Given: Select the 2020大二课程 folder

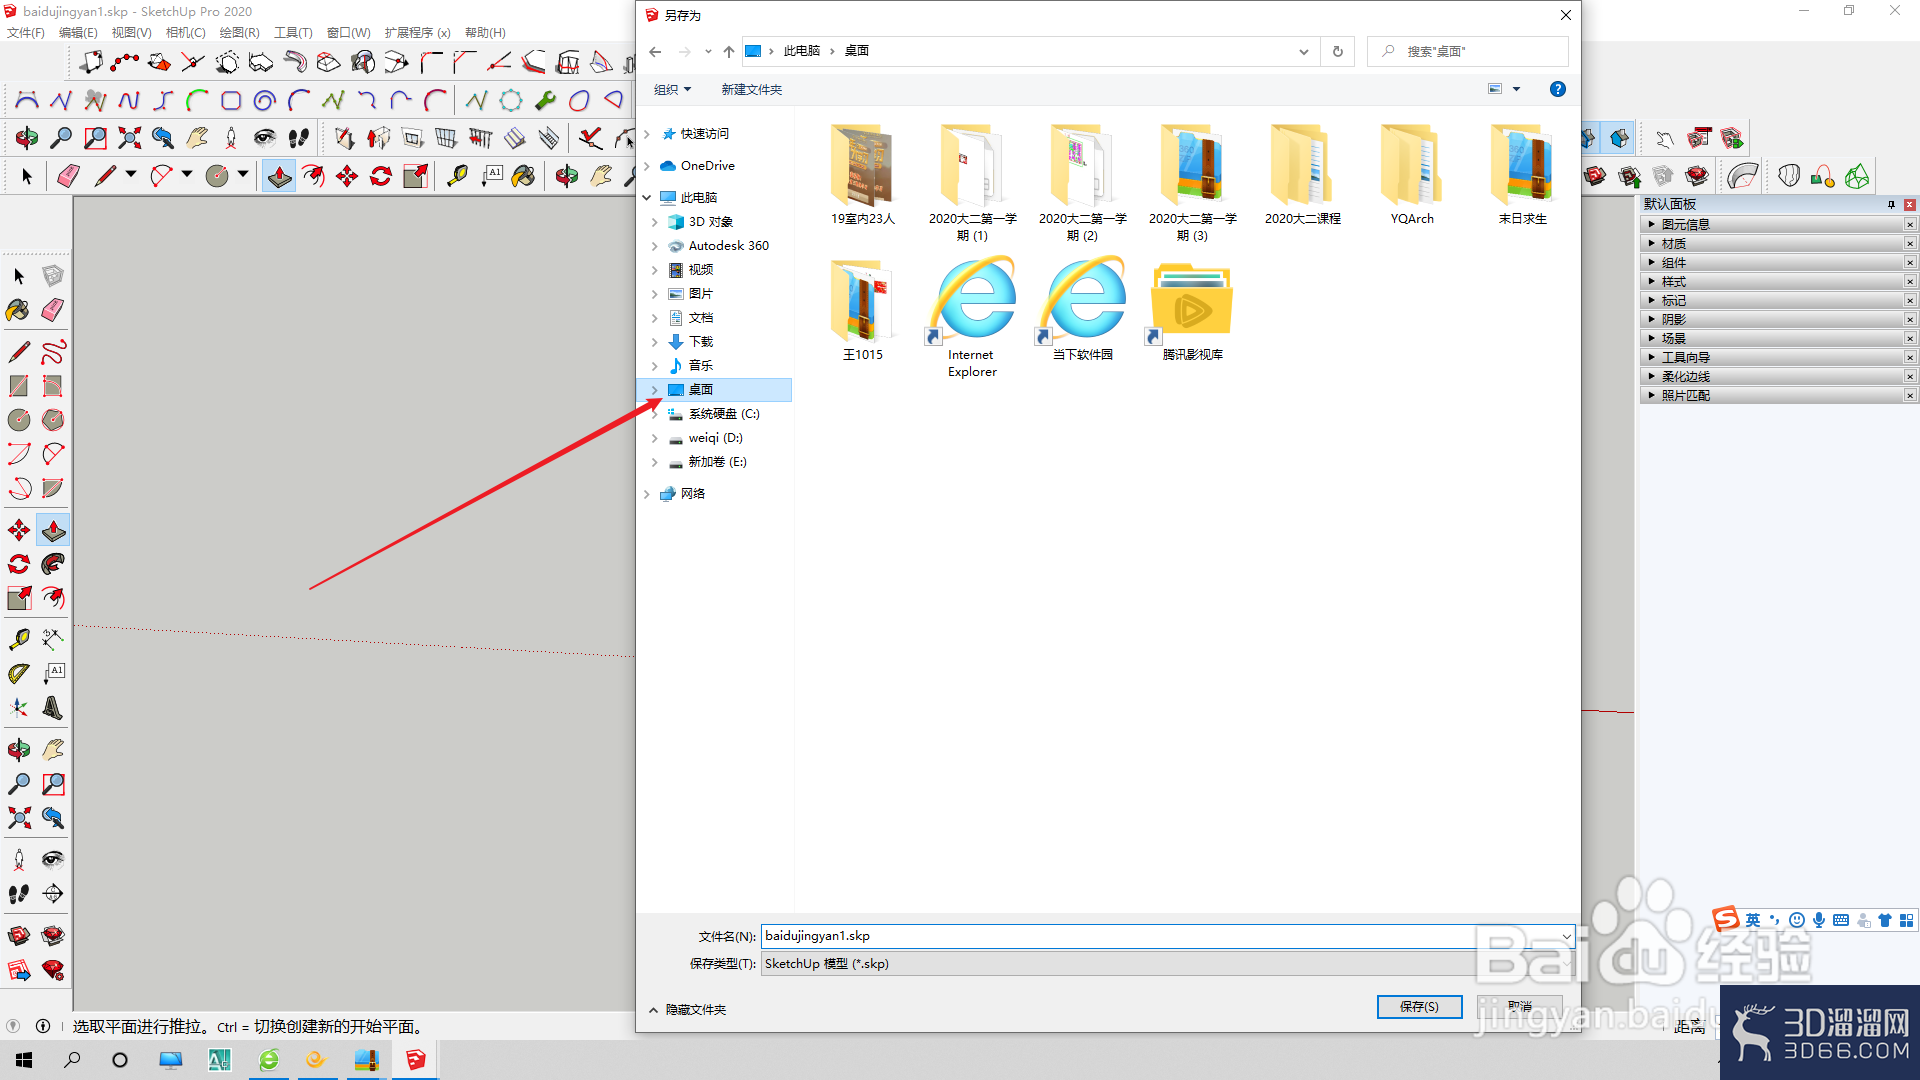Looking at the screenshot, I should point(1302,175).
